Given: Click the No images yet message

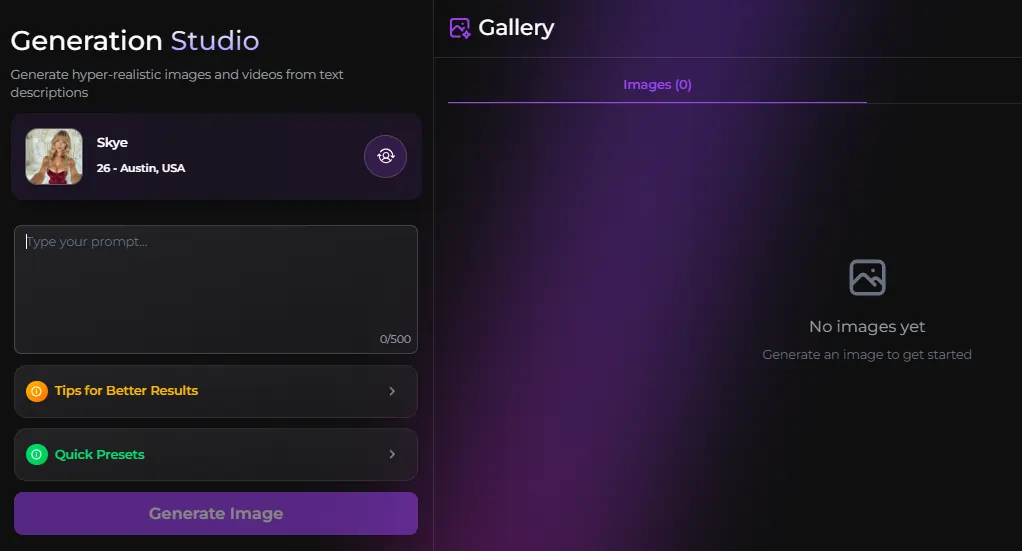Looking at the screenshot, I should tap(867, 327).
